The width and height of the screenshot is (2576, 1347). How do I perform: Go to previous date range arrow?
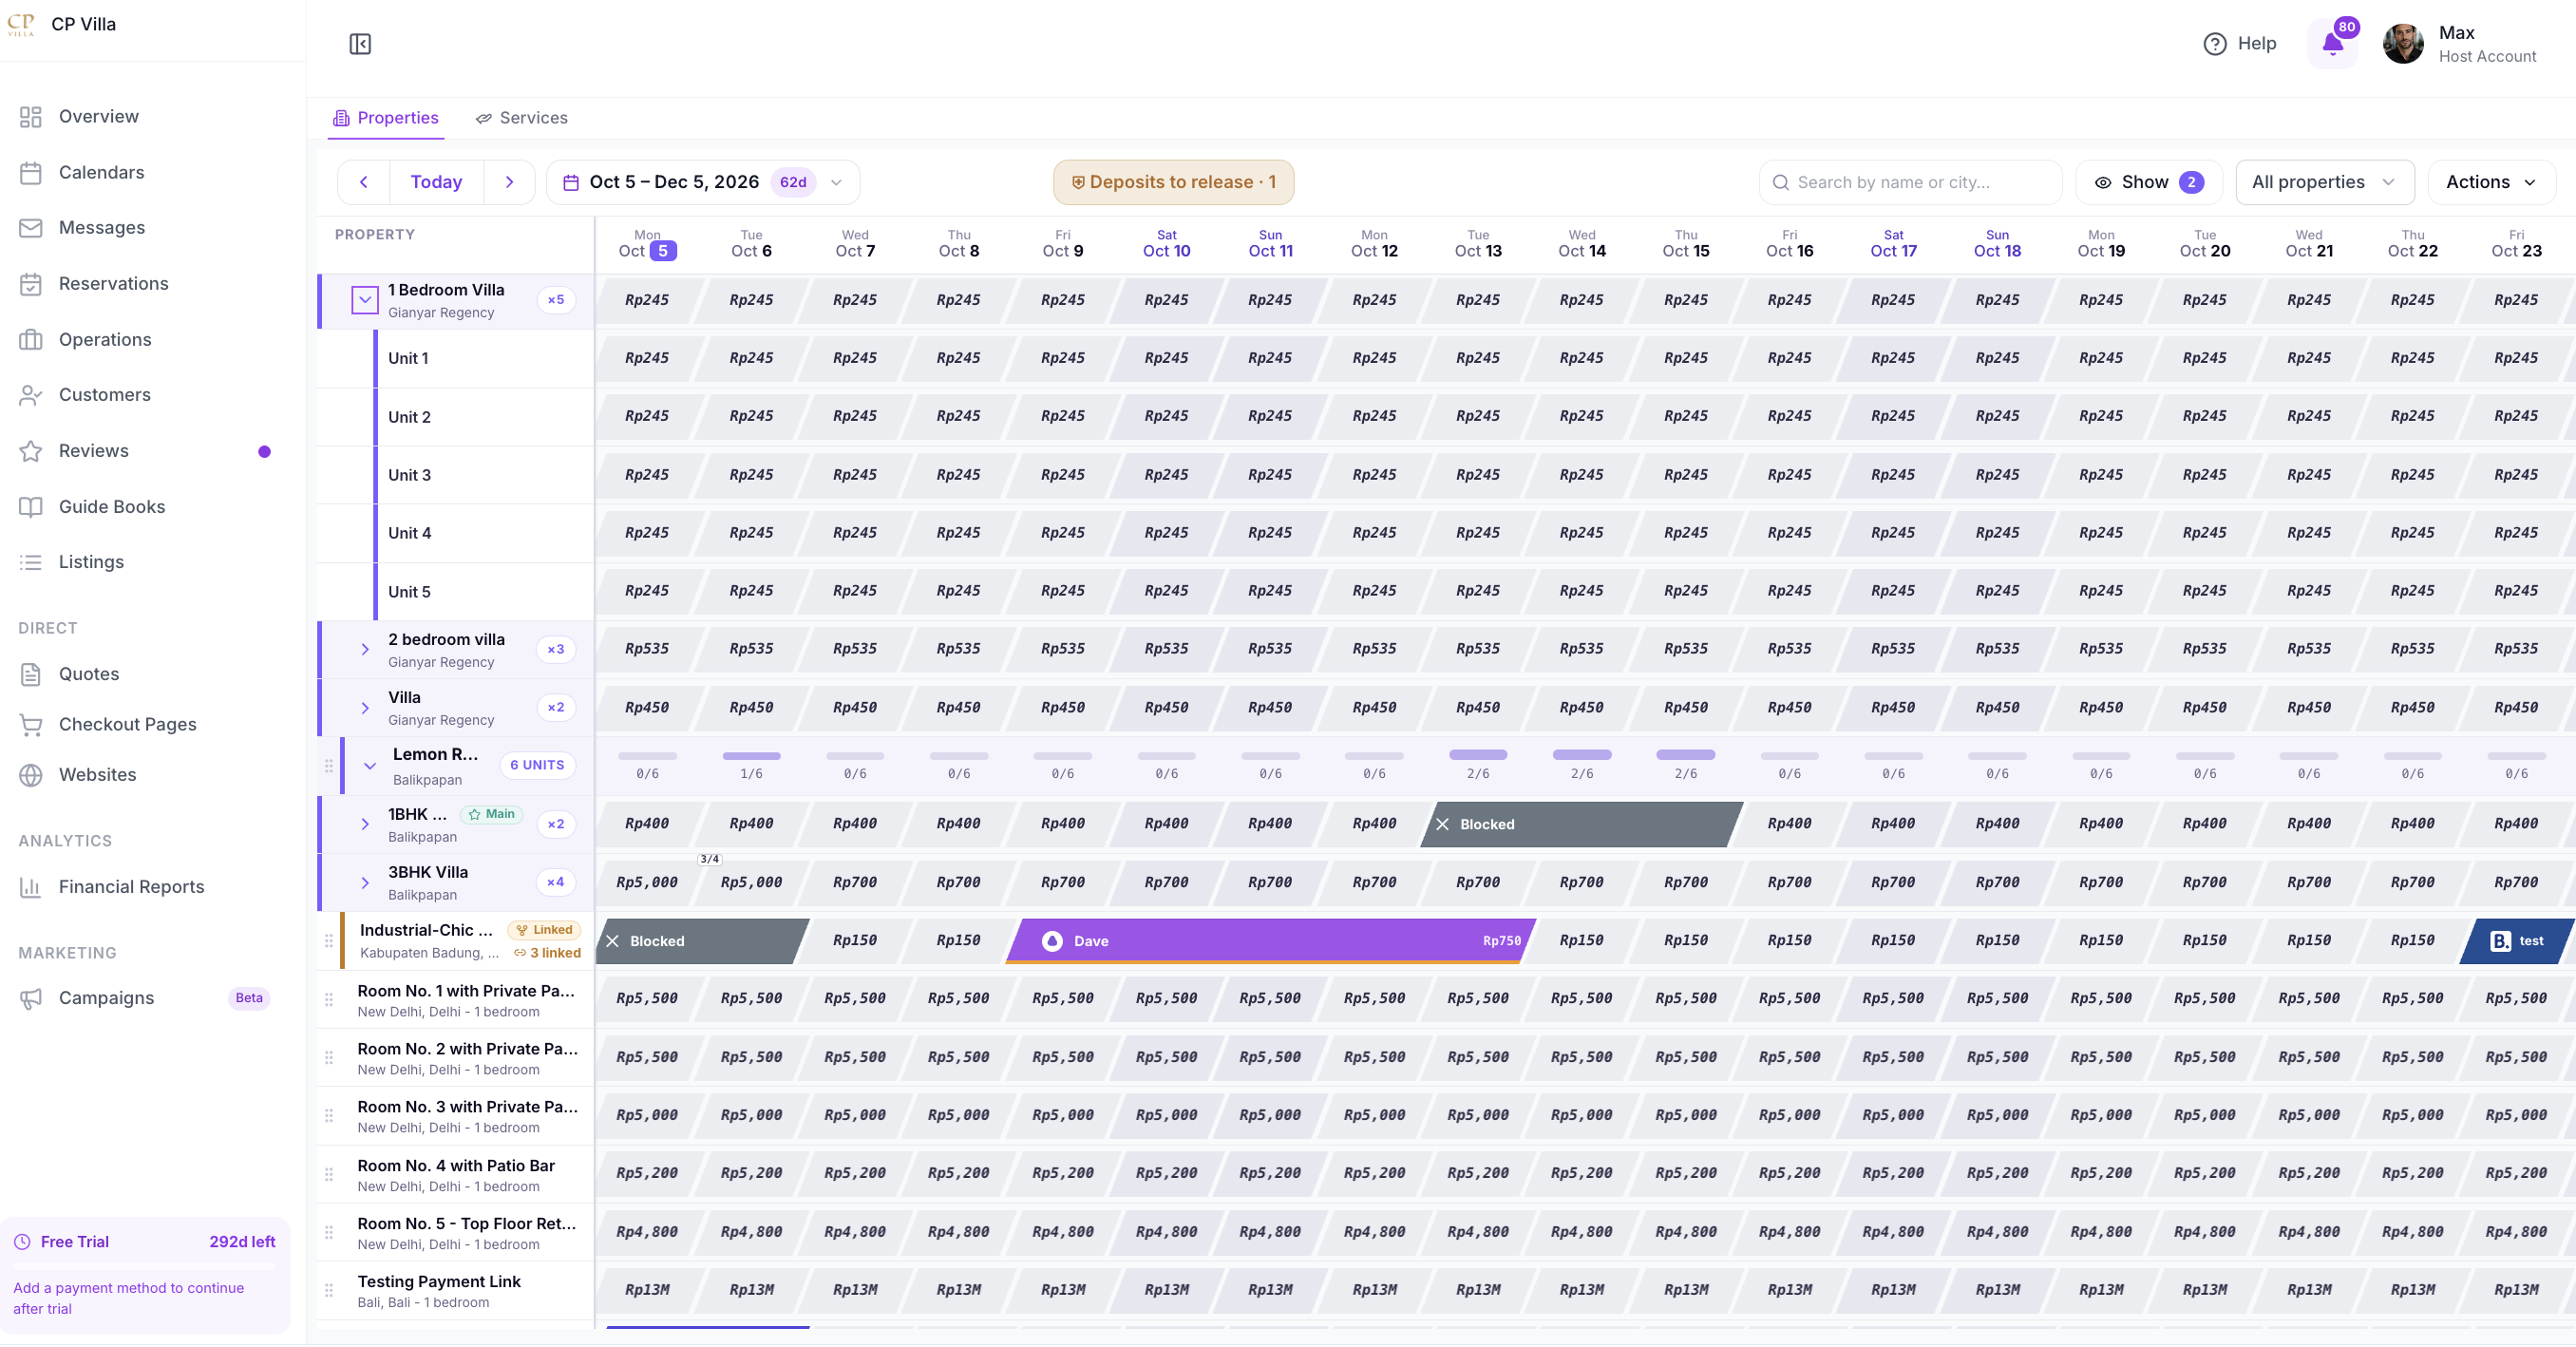(364, 182)
